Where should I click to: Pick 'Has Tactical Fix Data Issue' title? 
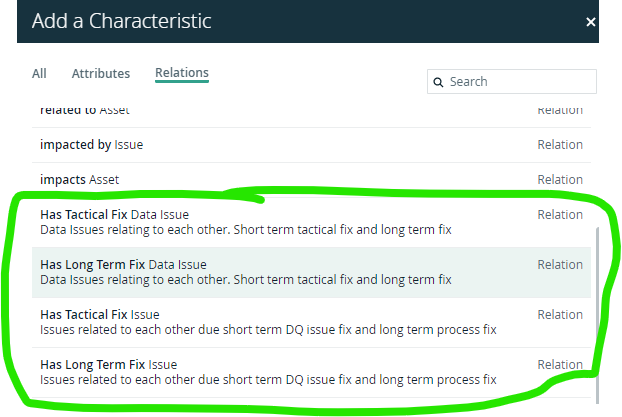(x=114, y=215)
